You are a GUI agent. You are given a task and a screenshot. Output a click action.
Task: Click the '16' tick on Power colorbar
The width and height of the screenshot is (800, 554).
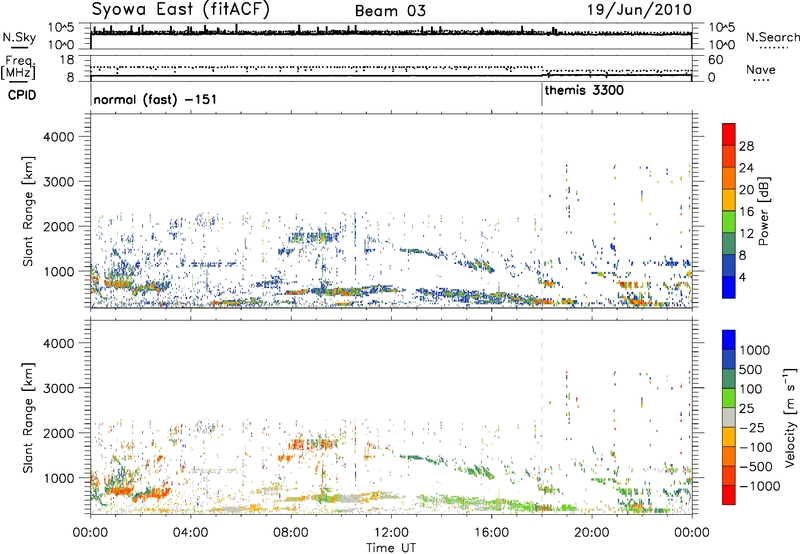(746, 212)
